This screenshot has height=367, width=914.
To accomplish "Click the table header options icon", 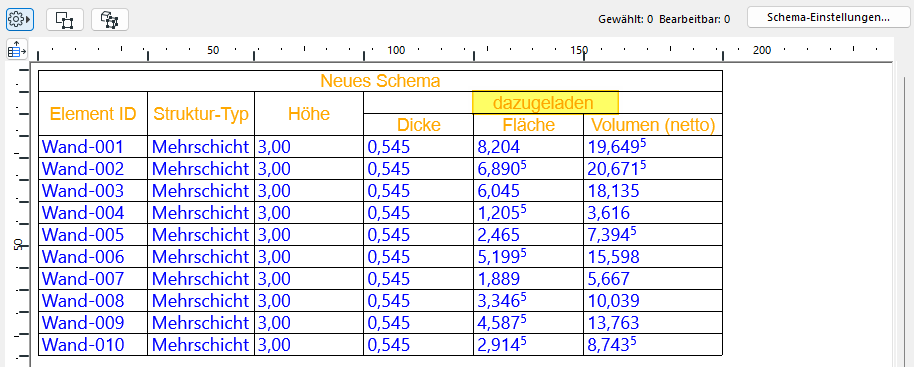I will pyautogui.click(x=17, y=51).
